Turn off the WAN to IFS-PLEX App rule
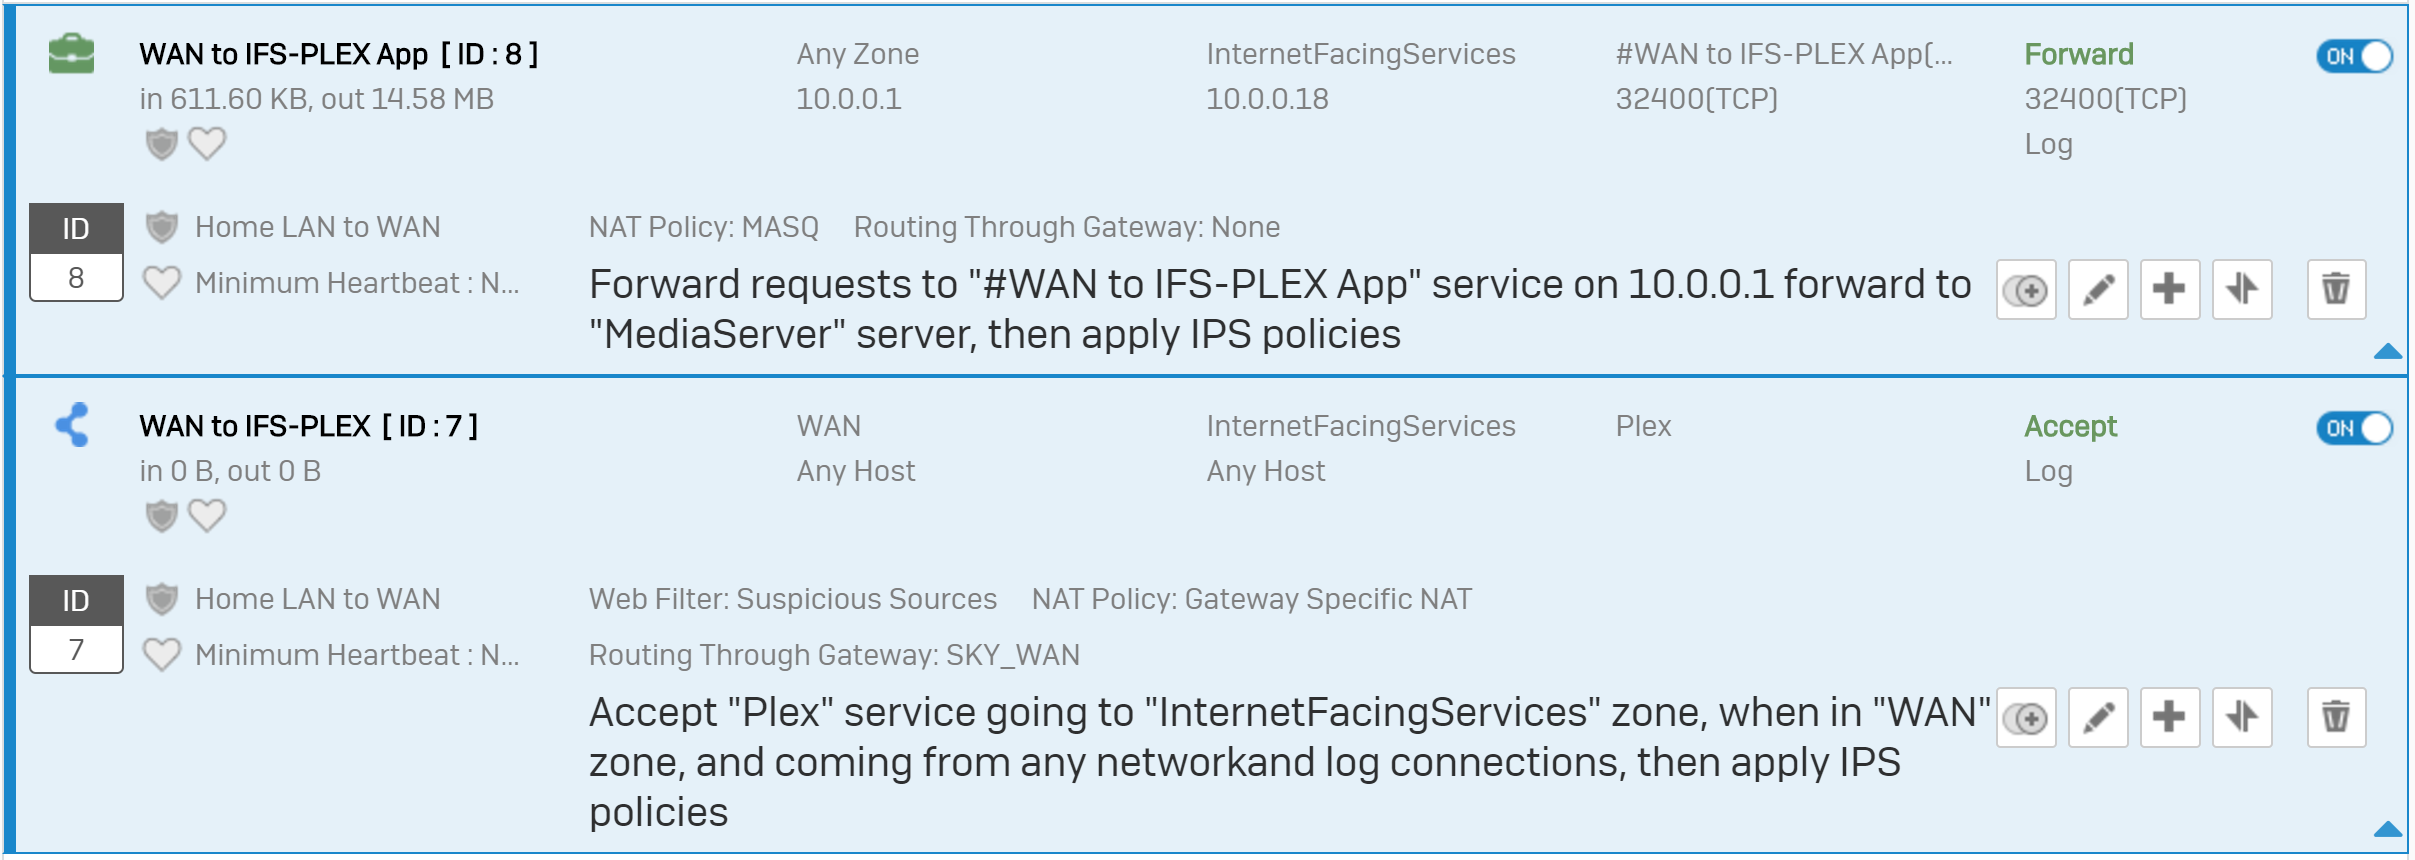 click(2354, 56)
